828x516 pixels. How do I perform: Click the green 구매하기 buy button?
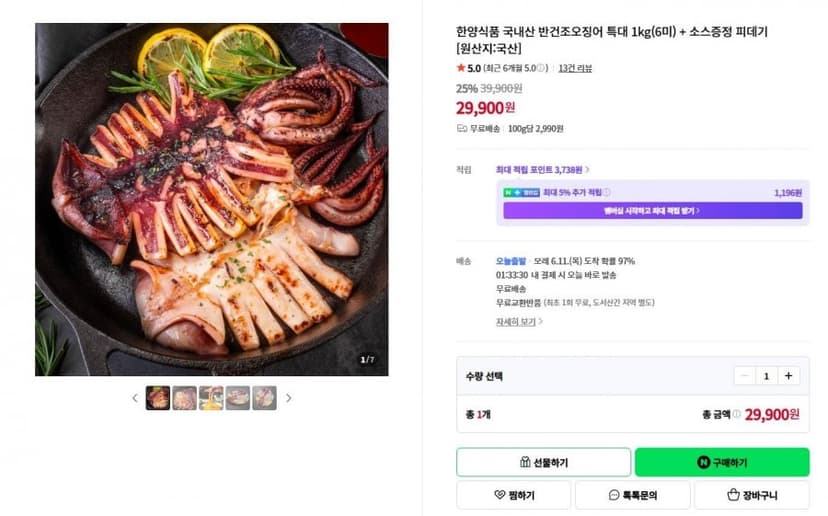click(x=722, y=462)
